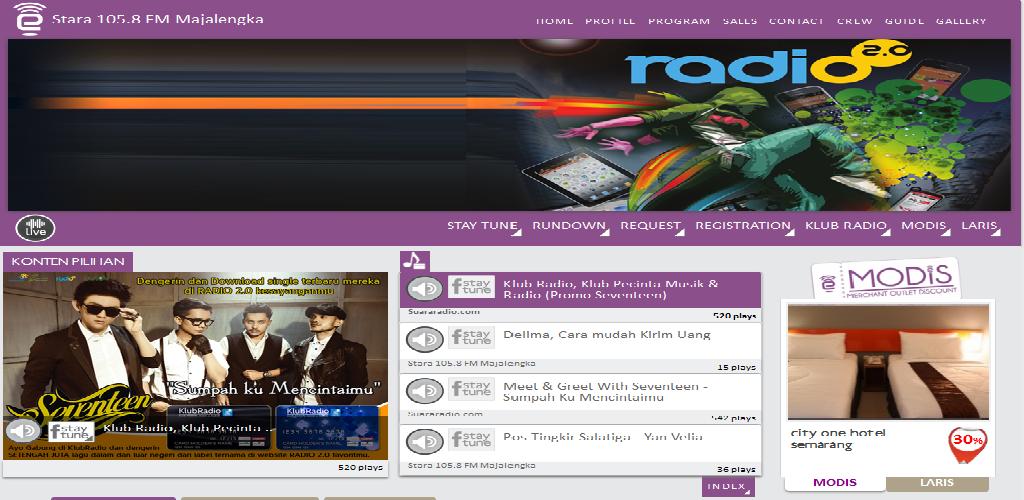Click stay tune badge in Delima row
Viewport: 1024px width, 500px height.
click(472, 337)
